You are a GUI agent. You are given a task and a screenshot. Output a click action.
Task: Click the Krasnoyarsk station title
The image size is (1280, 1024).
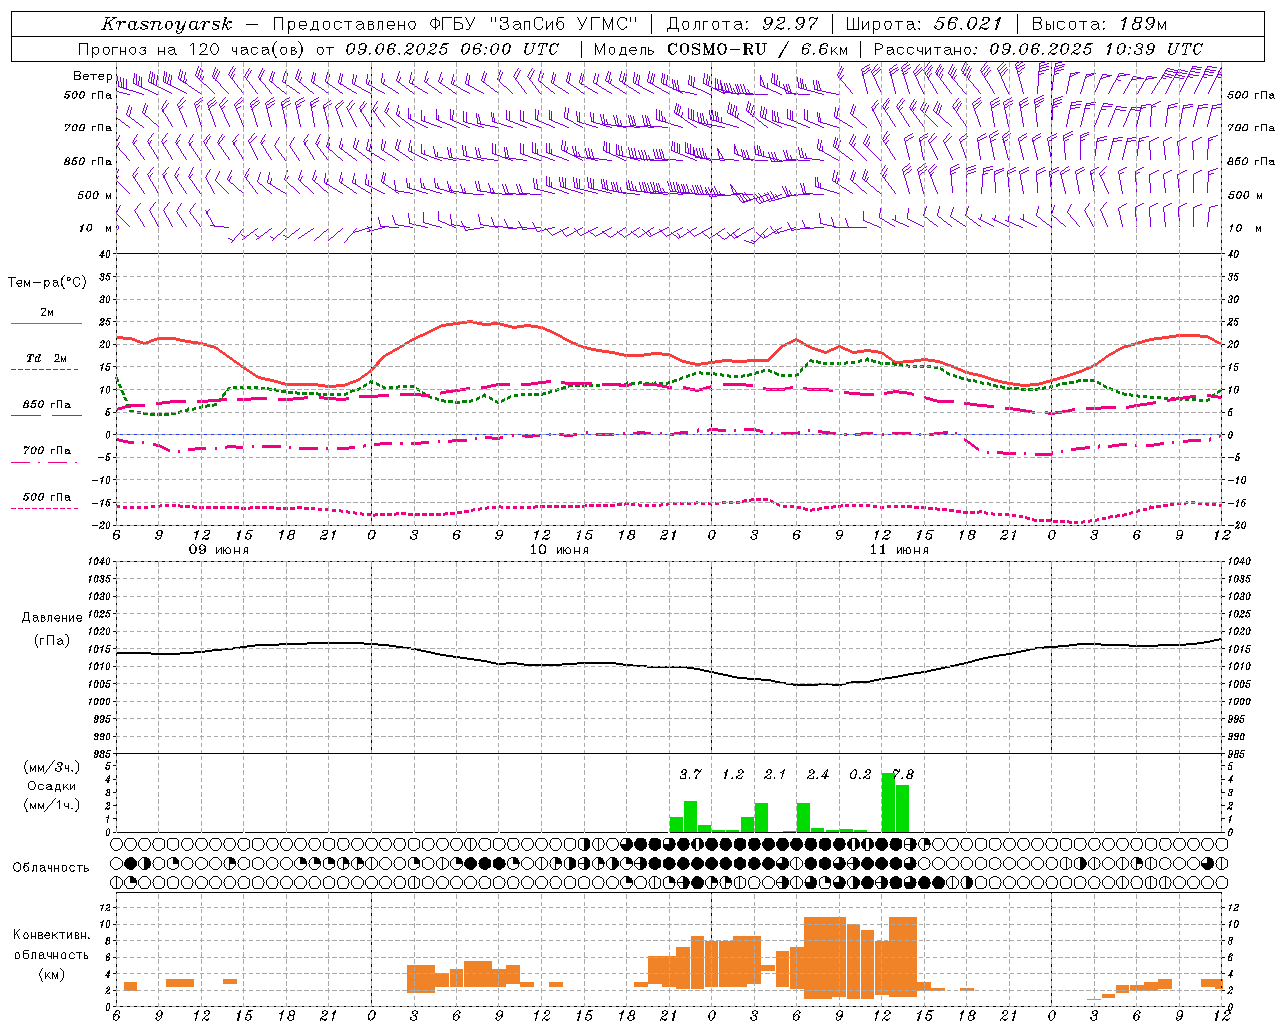167,24
